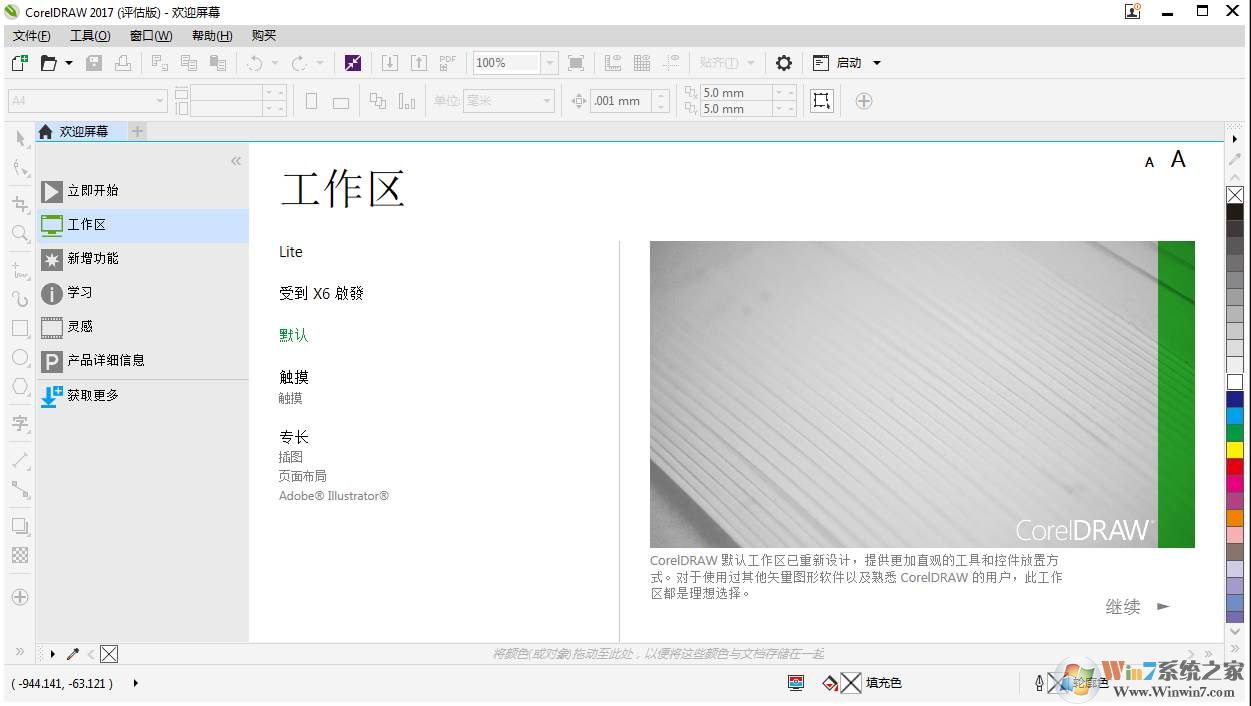Click the 继续 continue button
Screen dimensions: 1251x706
(x=1136, y=607)
